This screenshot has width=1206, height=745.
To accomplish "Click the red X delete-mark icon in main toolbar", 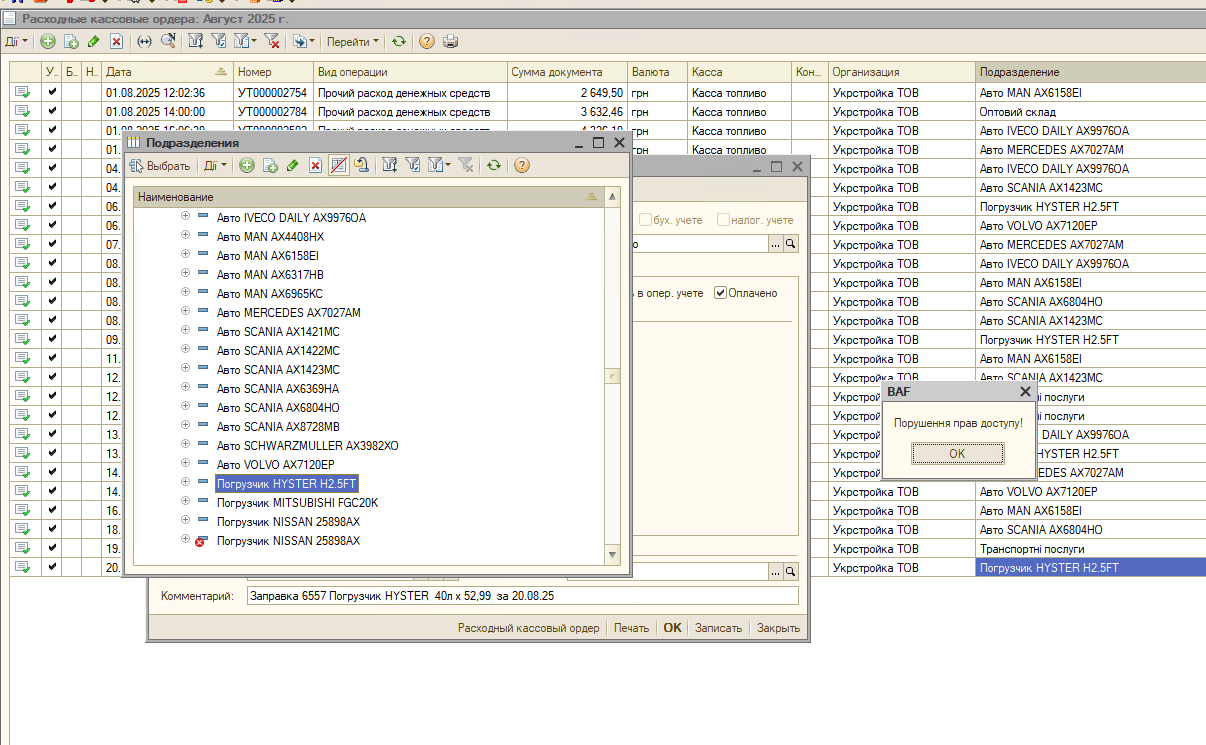I will tap(117, 41).
